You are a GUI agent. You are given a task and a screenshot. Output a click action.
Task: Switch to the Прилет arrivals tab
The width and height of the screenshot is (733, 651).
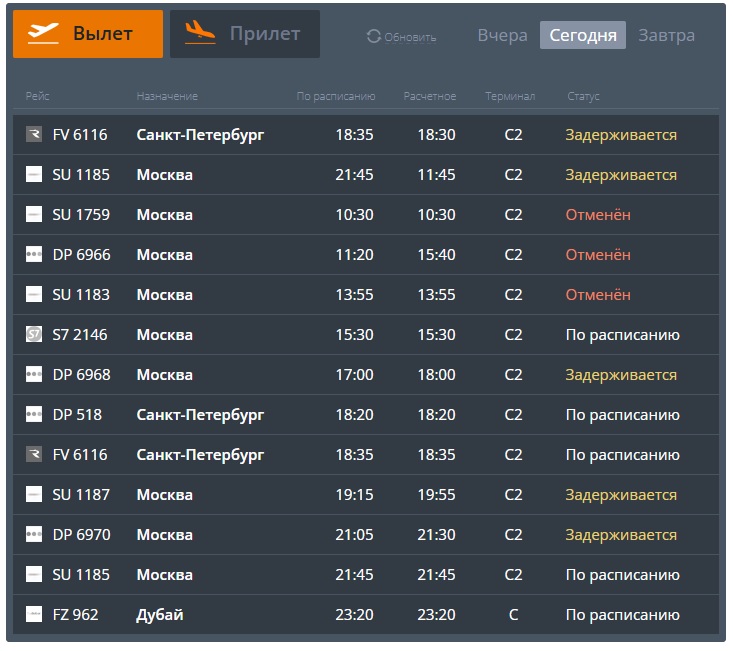click(245, 34)
